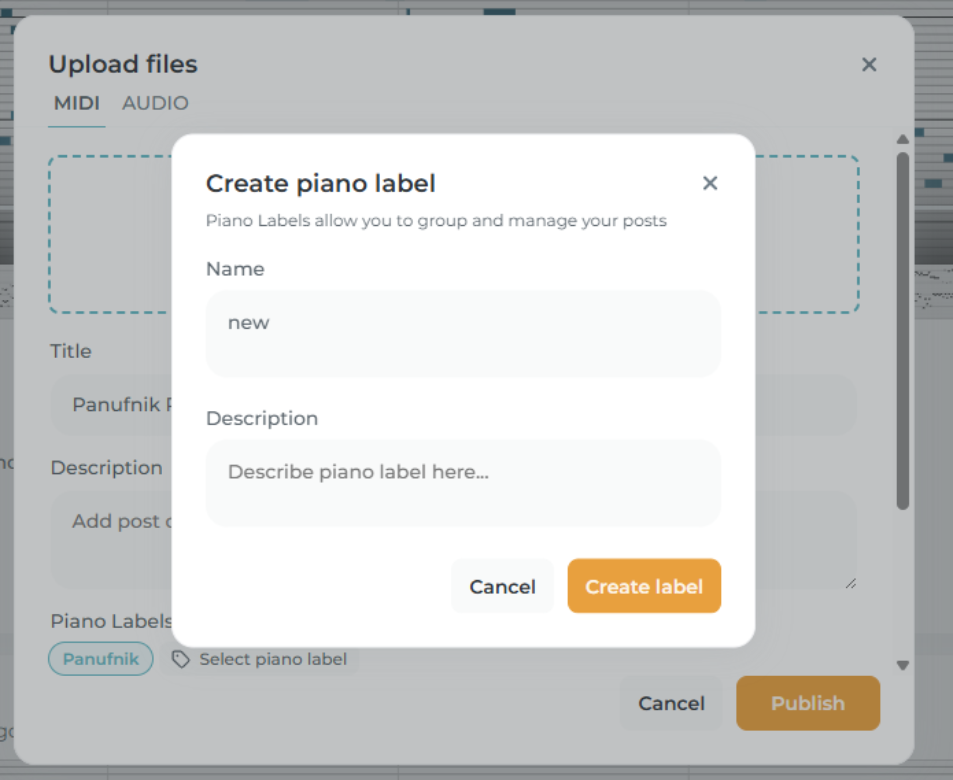The width and height of the screenshot is (953, 780).
Task: Click the Upload files scrollbar thumb
Action: (903, 331)
